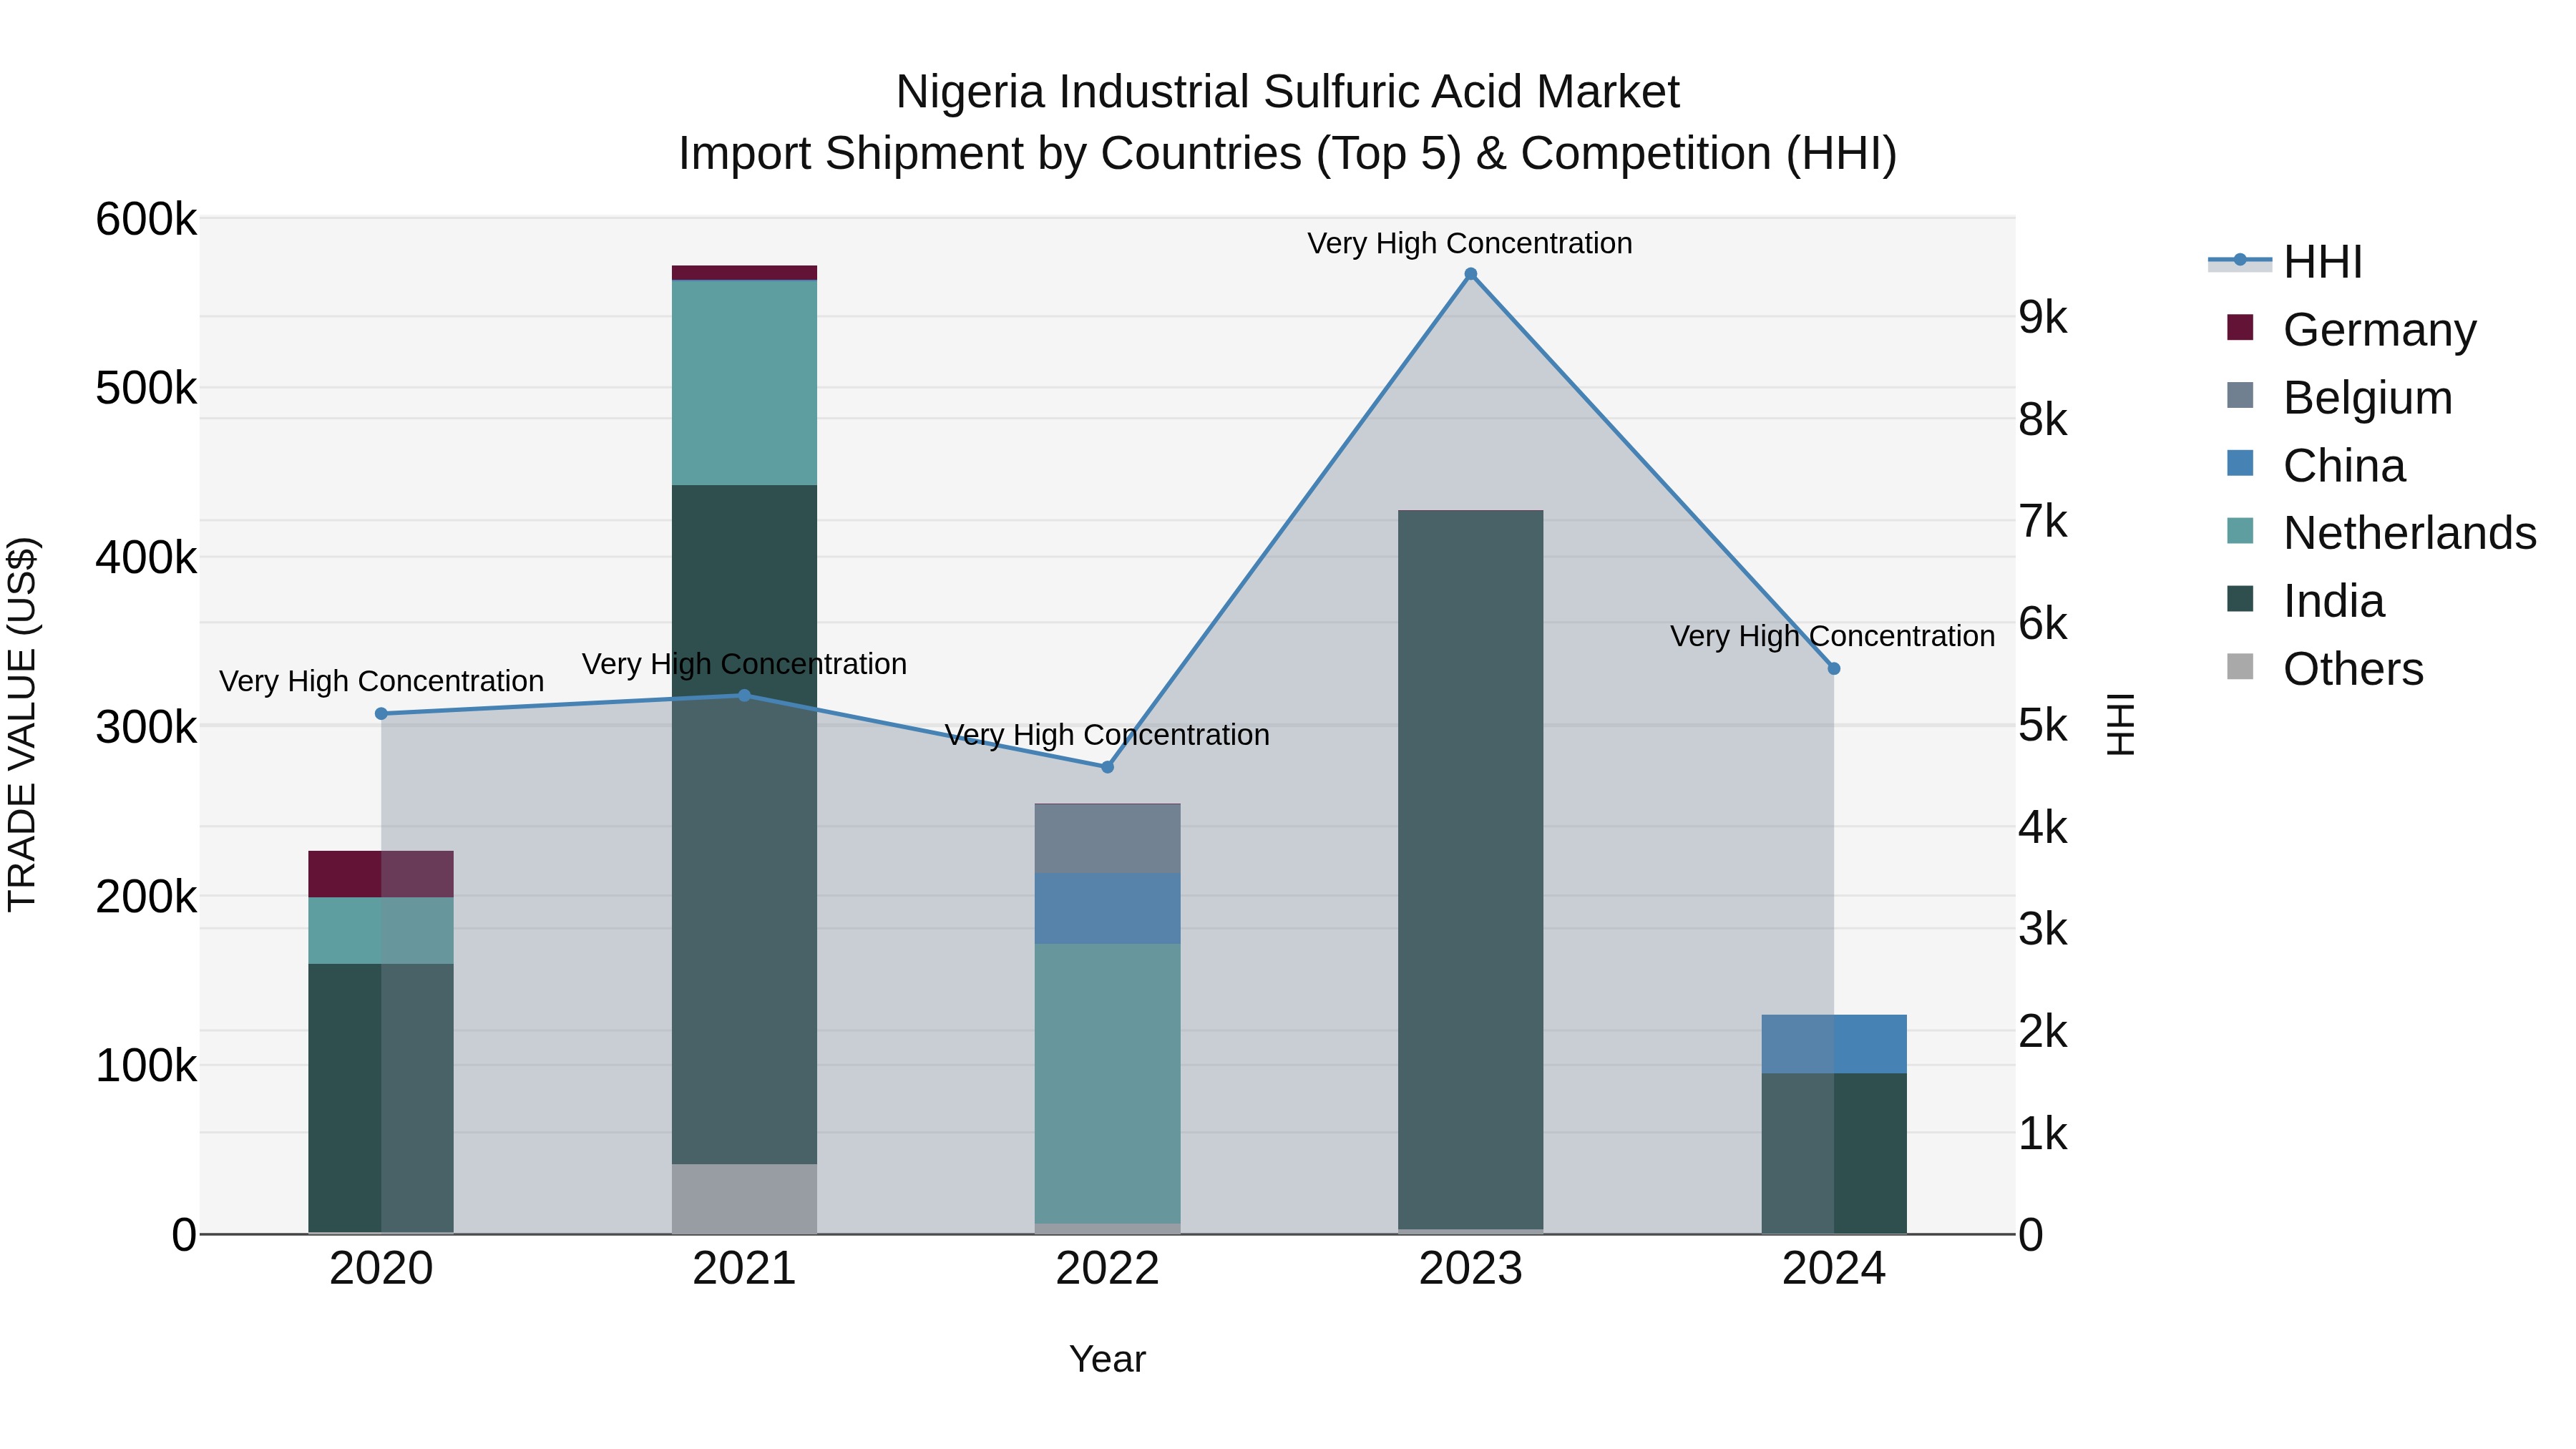Click the China blue legend swatch
This screenshot has height=1449, width=2576.
pyautogui.click(x=2240, y=463)
